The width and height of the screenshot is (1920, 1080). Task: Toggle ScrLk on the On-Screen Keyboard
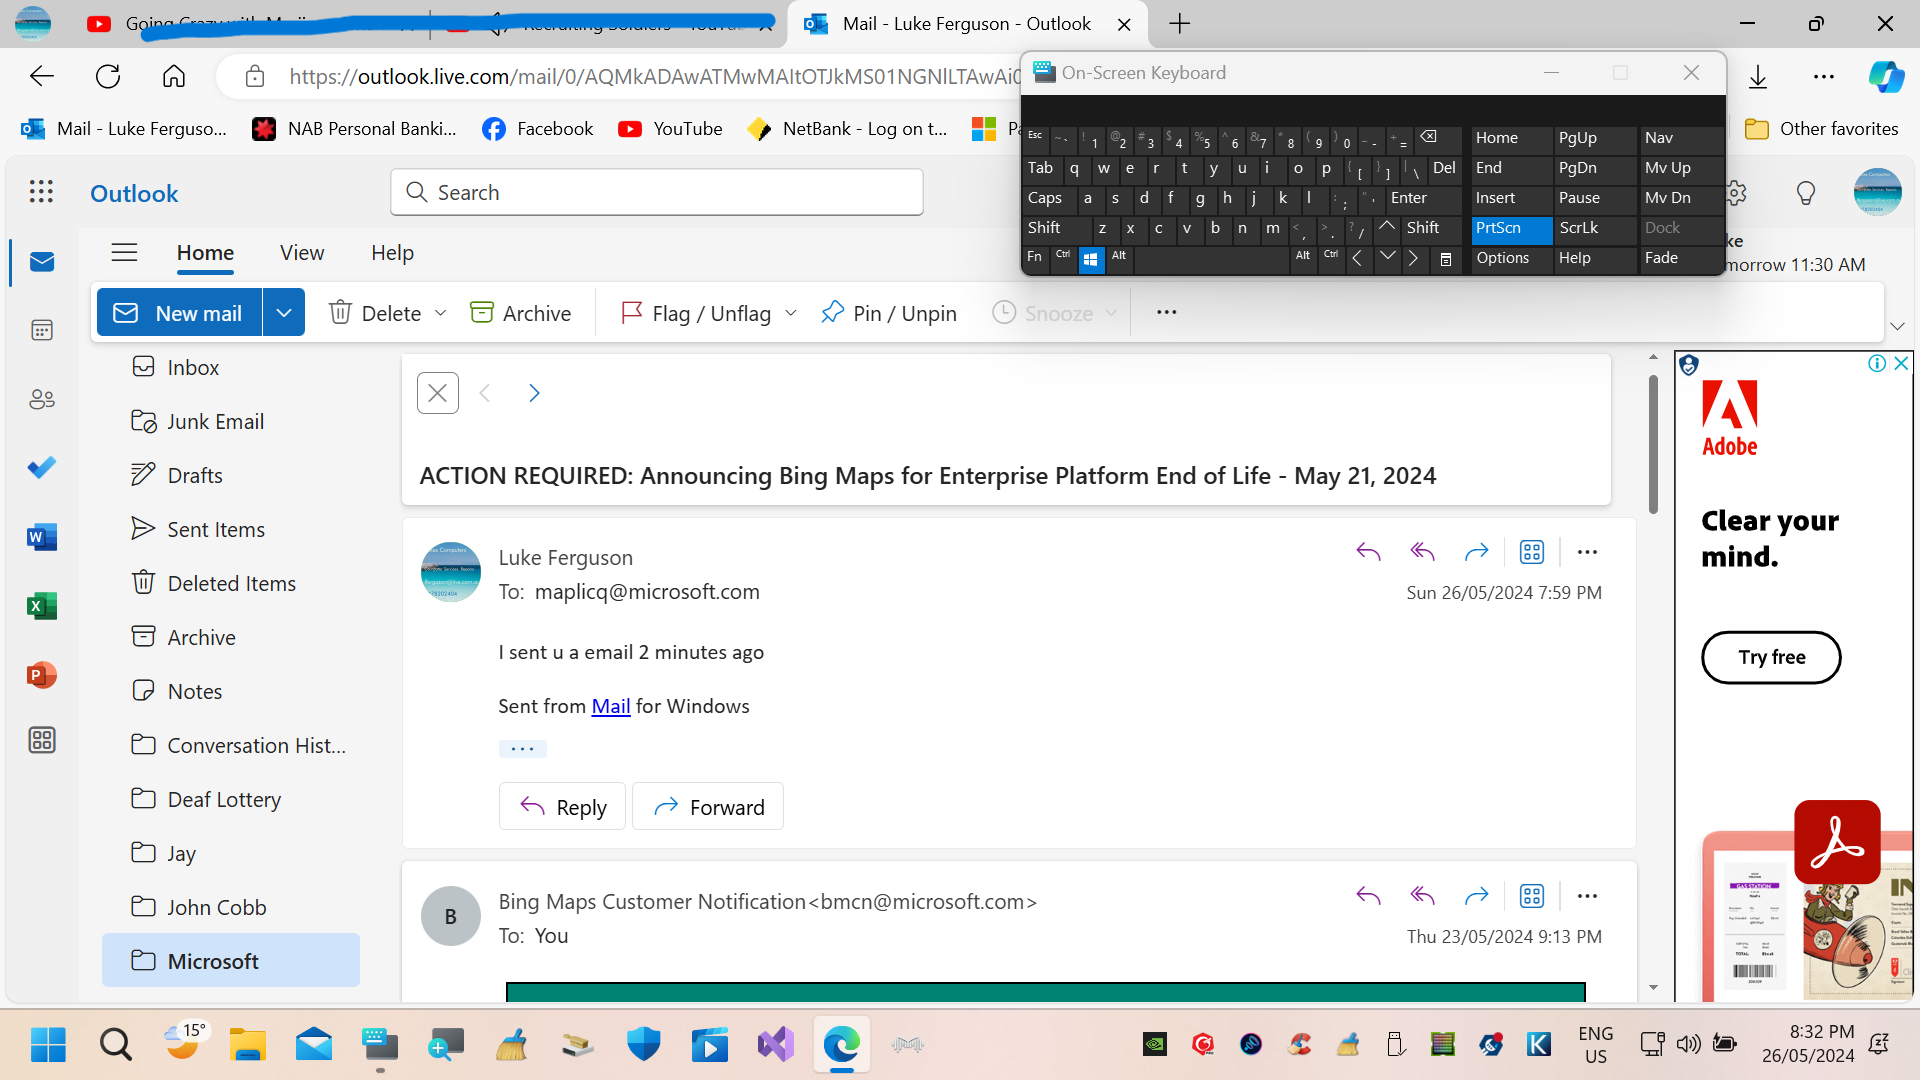click(x=1594, y=229)
